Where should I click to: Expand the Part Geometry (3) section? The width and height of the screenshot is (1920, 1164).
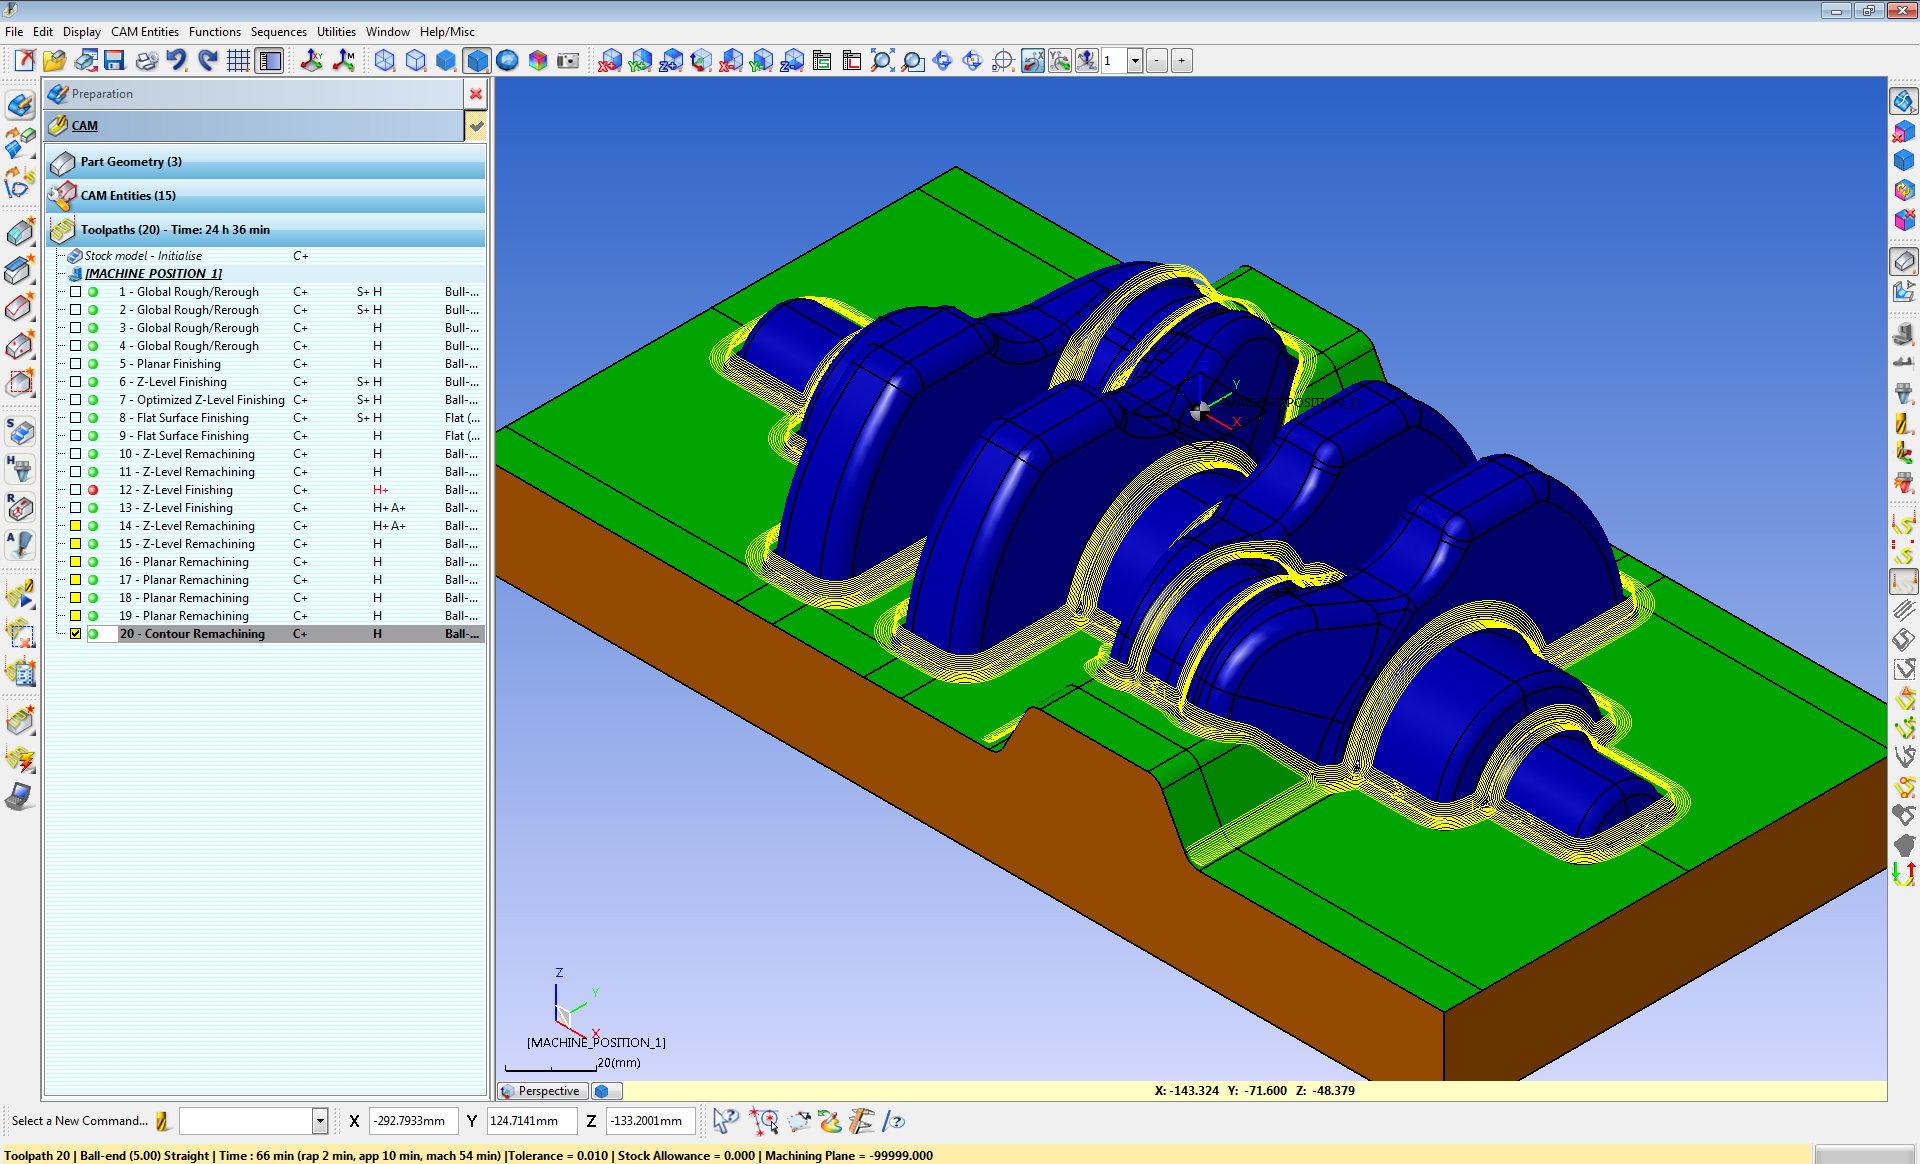click(131, 162)
